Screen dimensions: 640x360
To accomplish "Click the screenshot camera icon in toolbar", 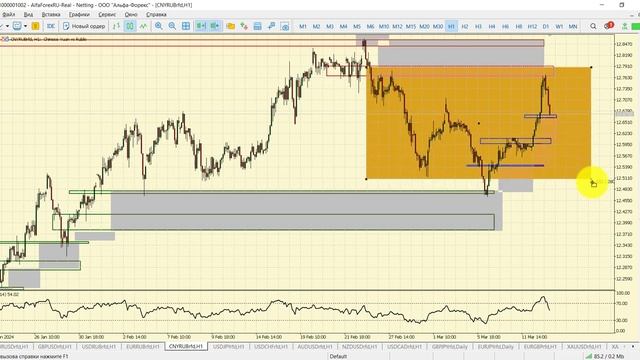I will [x=285, y=26].
